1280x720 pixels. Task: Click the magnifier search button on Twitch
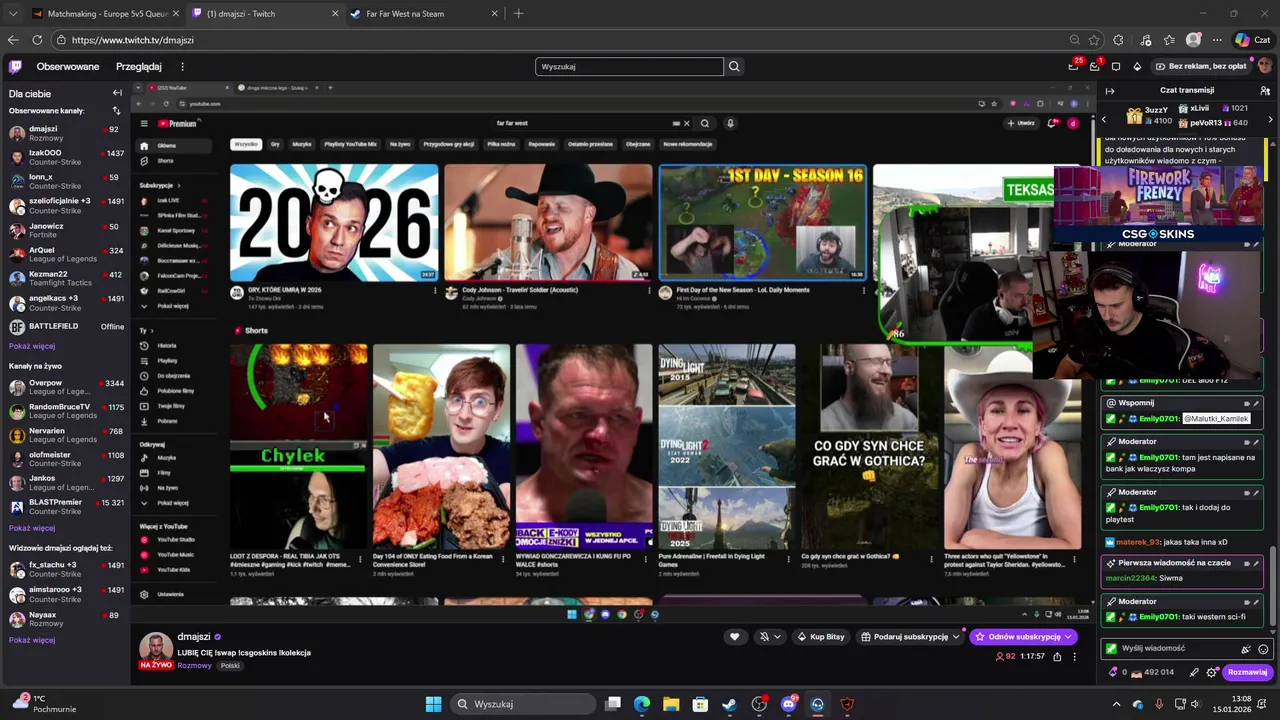point(734,66)
